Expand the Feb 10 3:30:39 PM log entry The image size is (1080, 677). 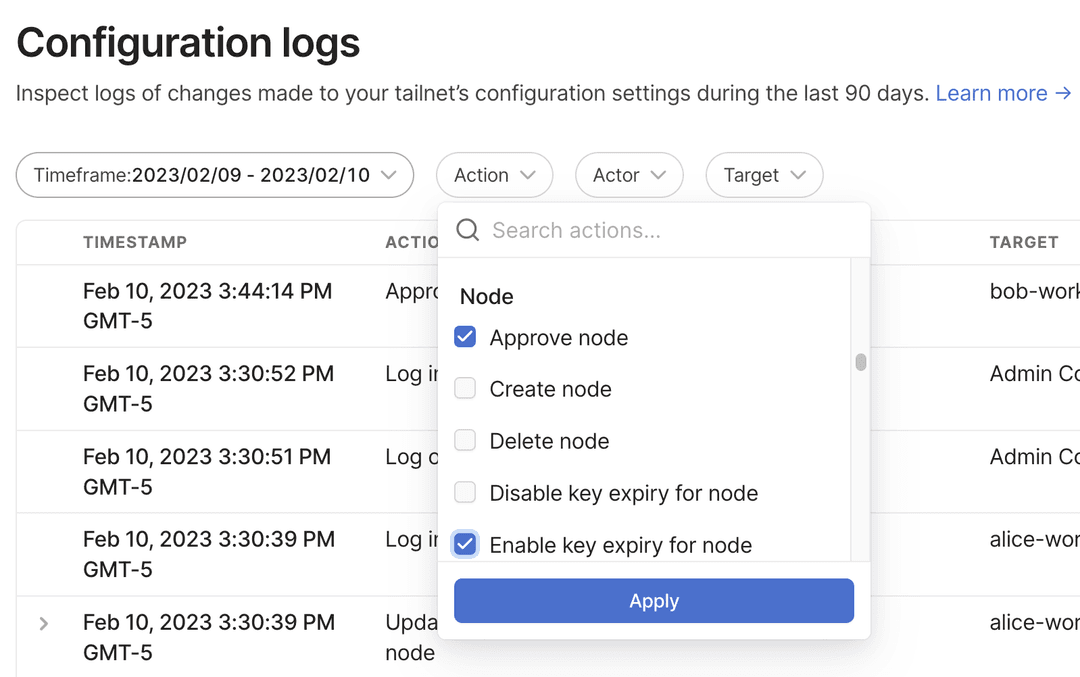42,622
